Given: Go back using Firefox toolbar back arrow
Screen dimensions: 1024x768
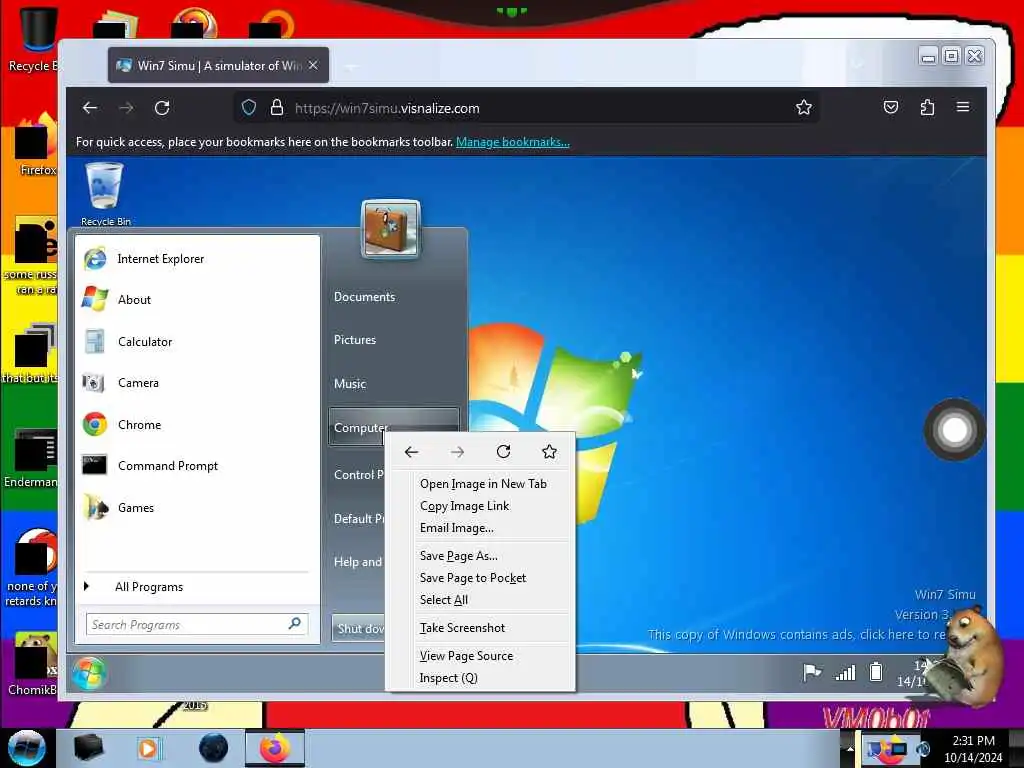Looking at the screenshot, I should coord(90,108).
